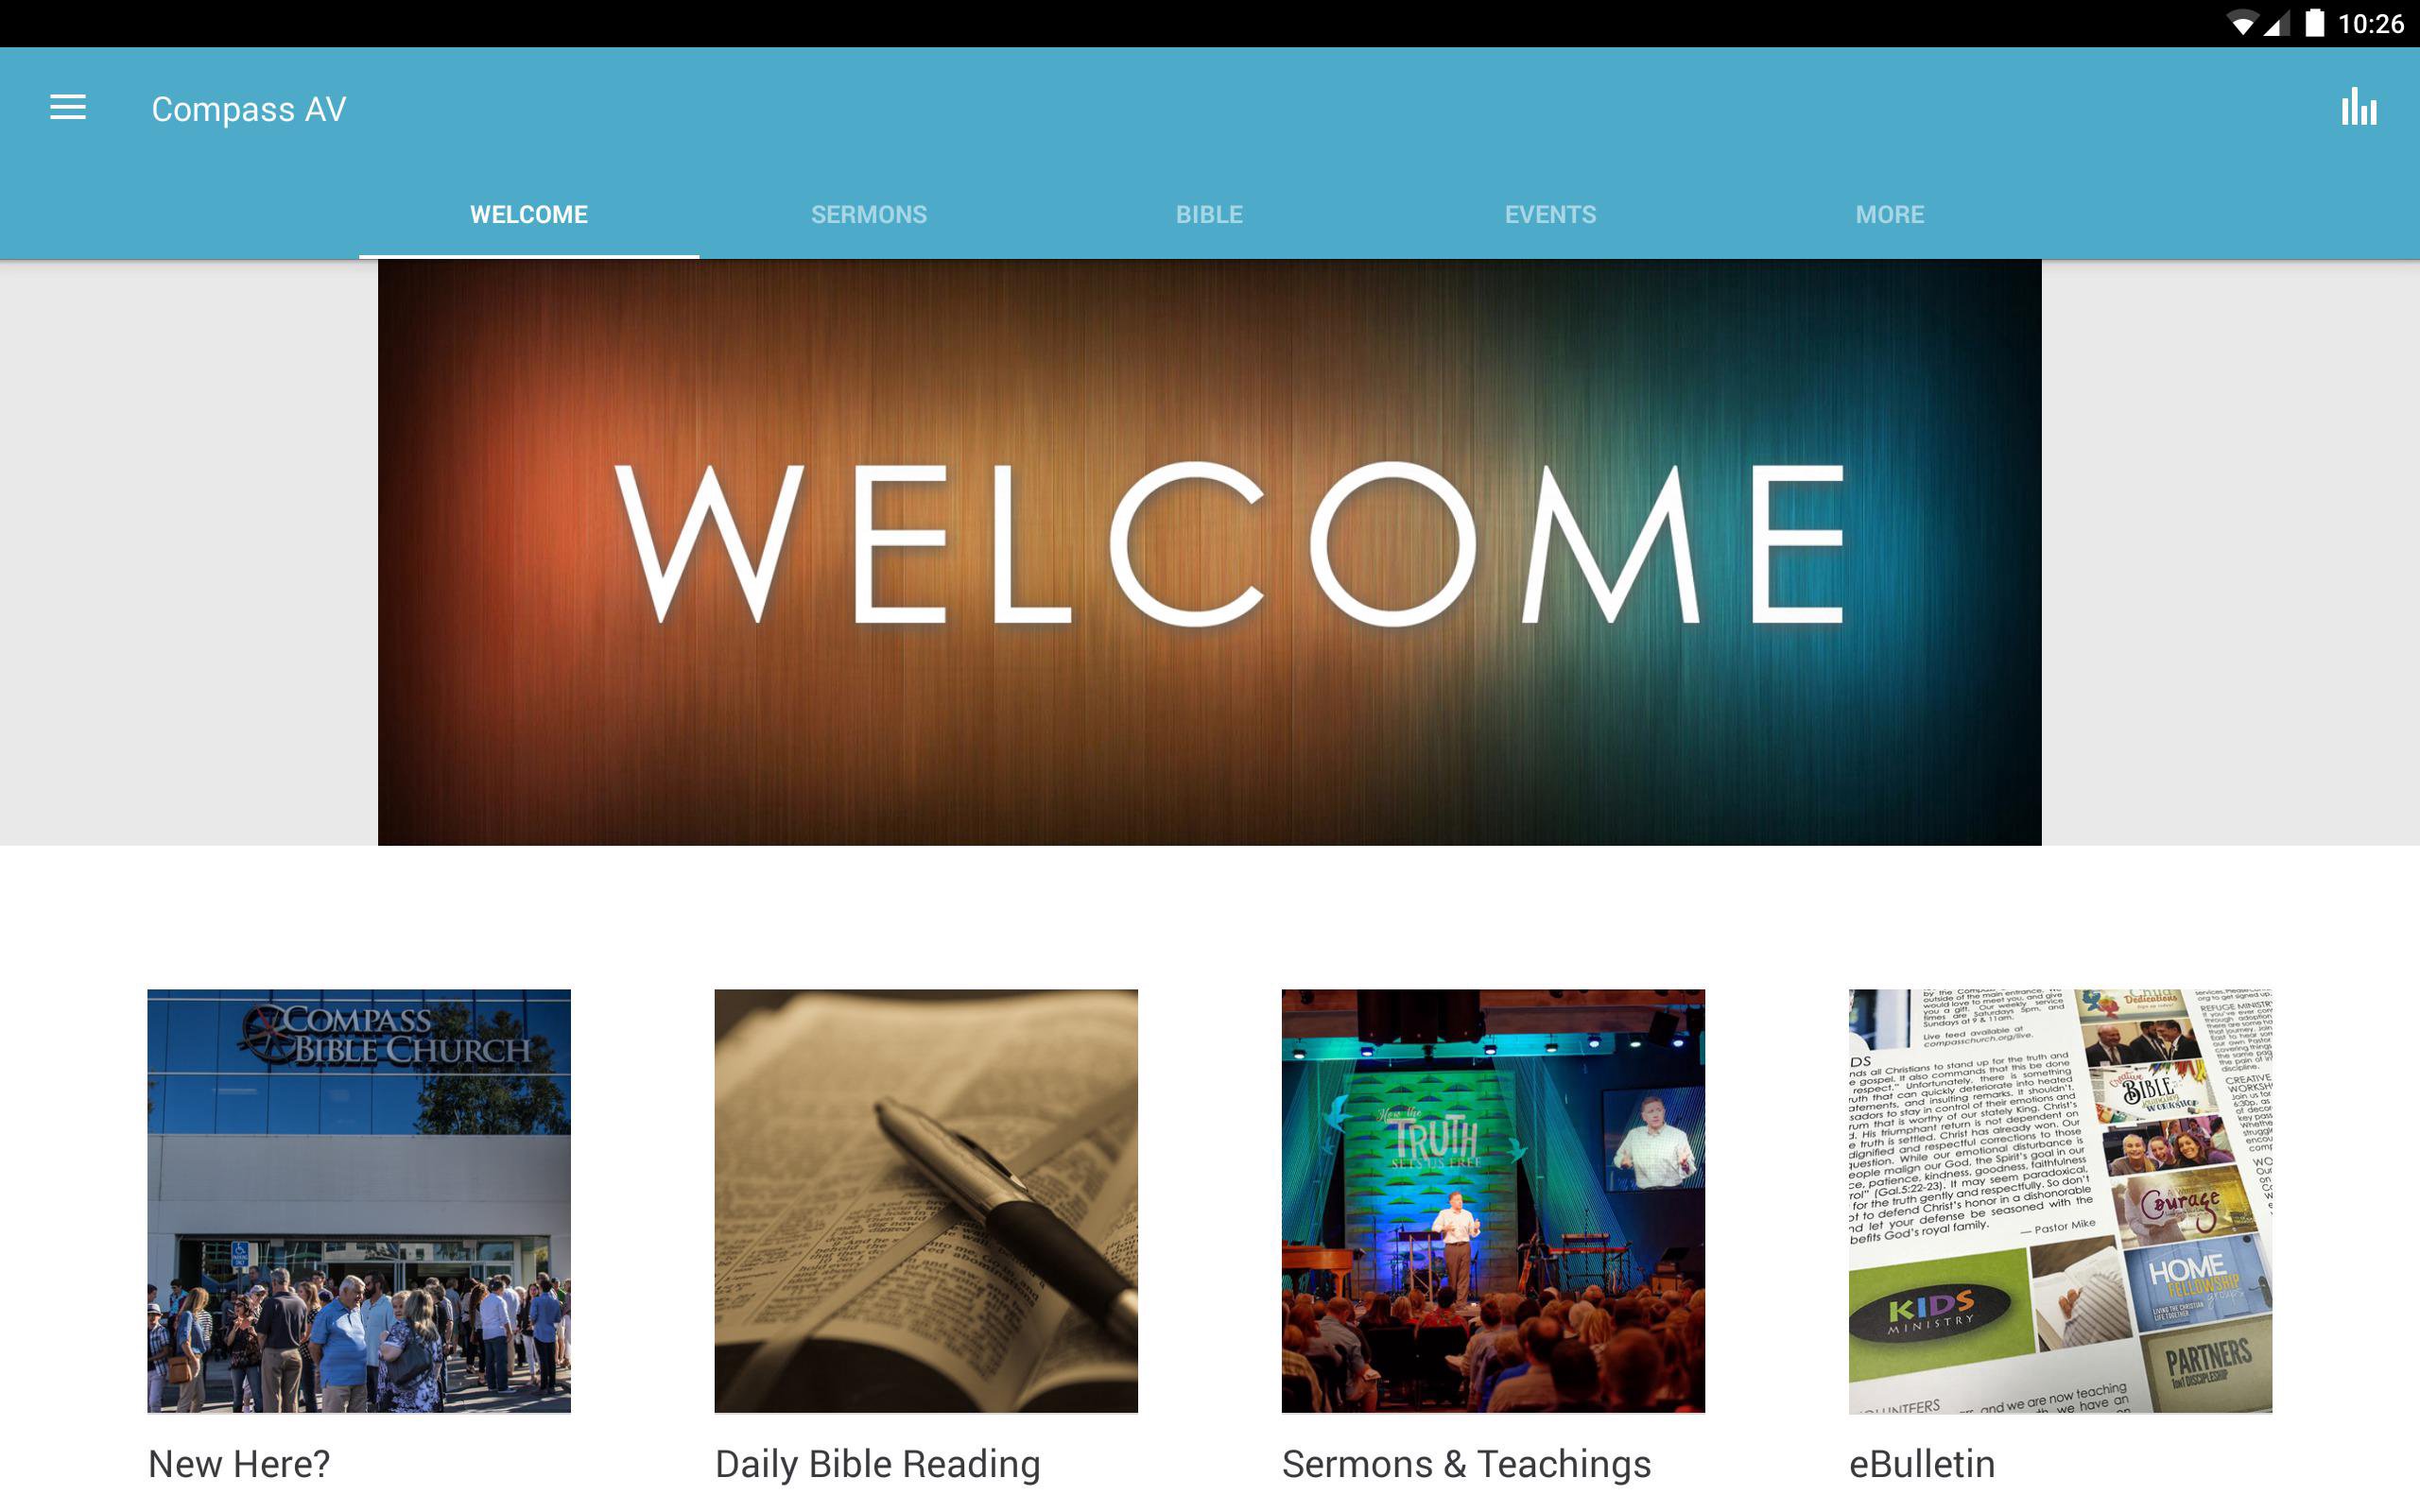
Task: Open the MORE tab
Action: [1889, 213]
